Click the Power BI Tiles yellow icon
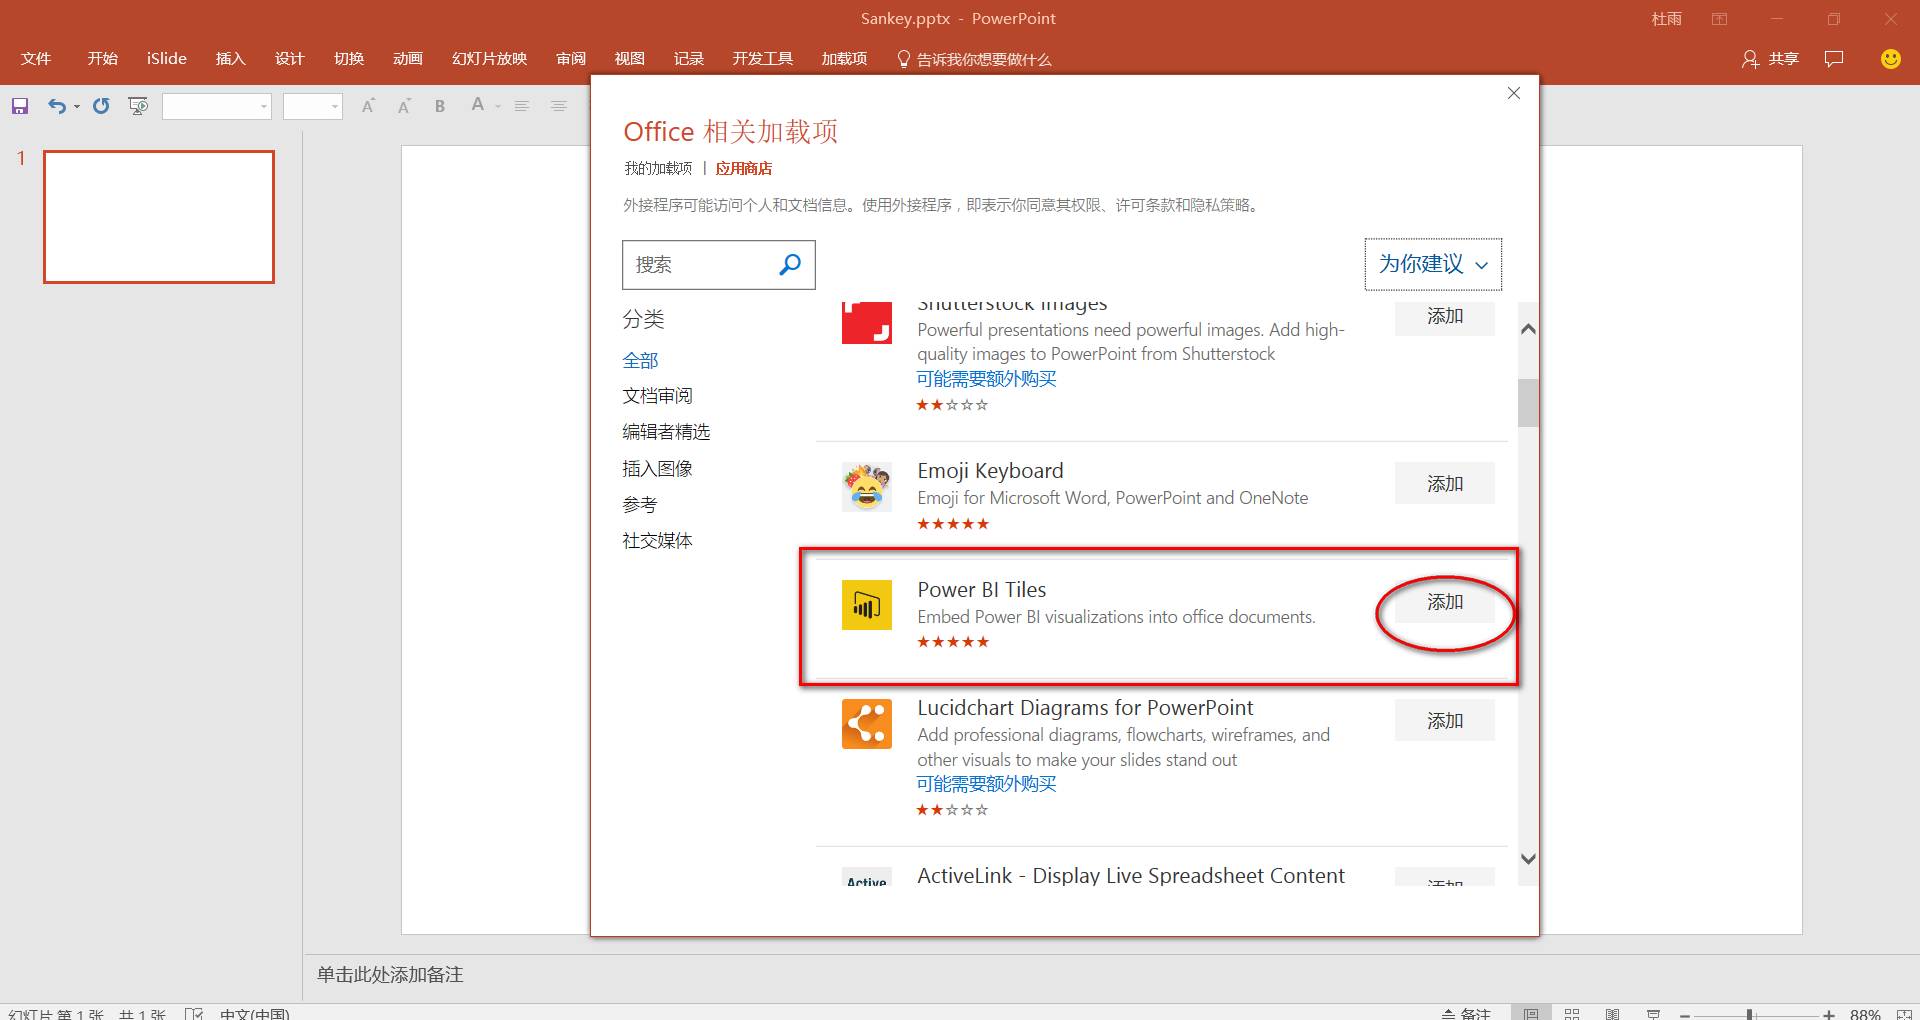The height and width of the screenshot is (1020, 1920). [x=866, y=605]
